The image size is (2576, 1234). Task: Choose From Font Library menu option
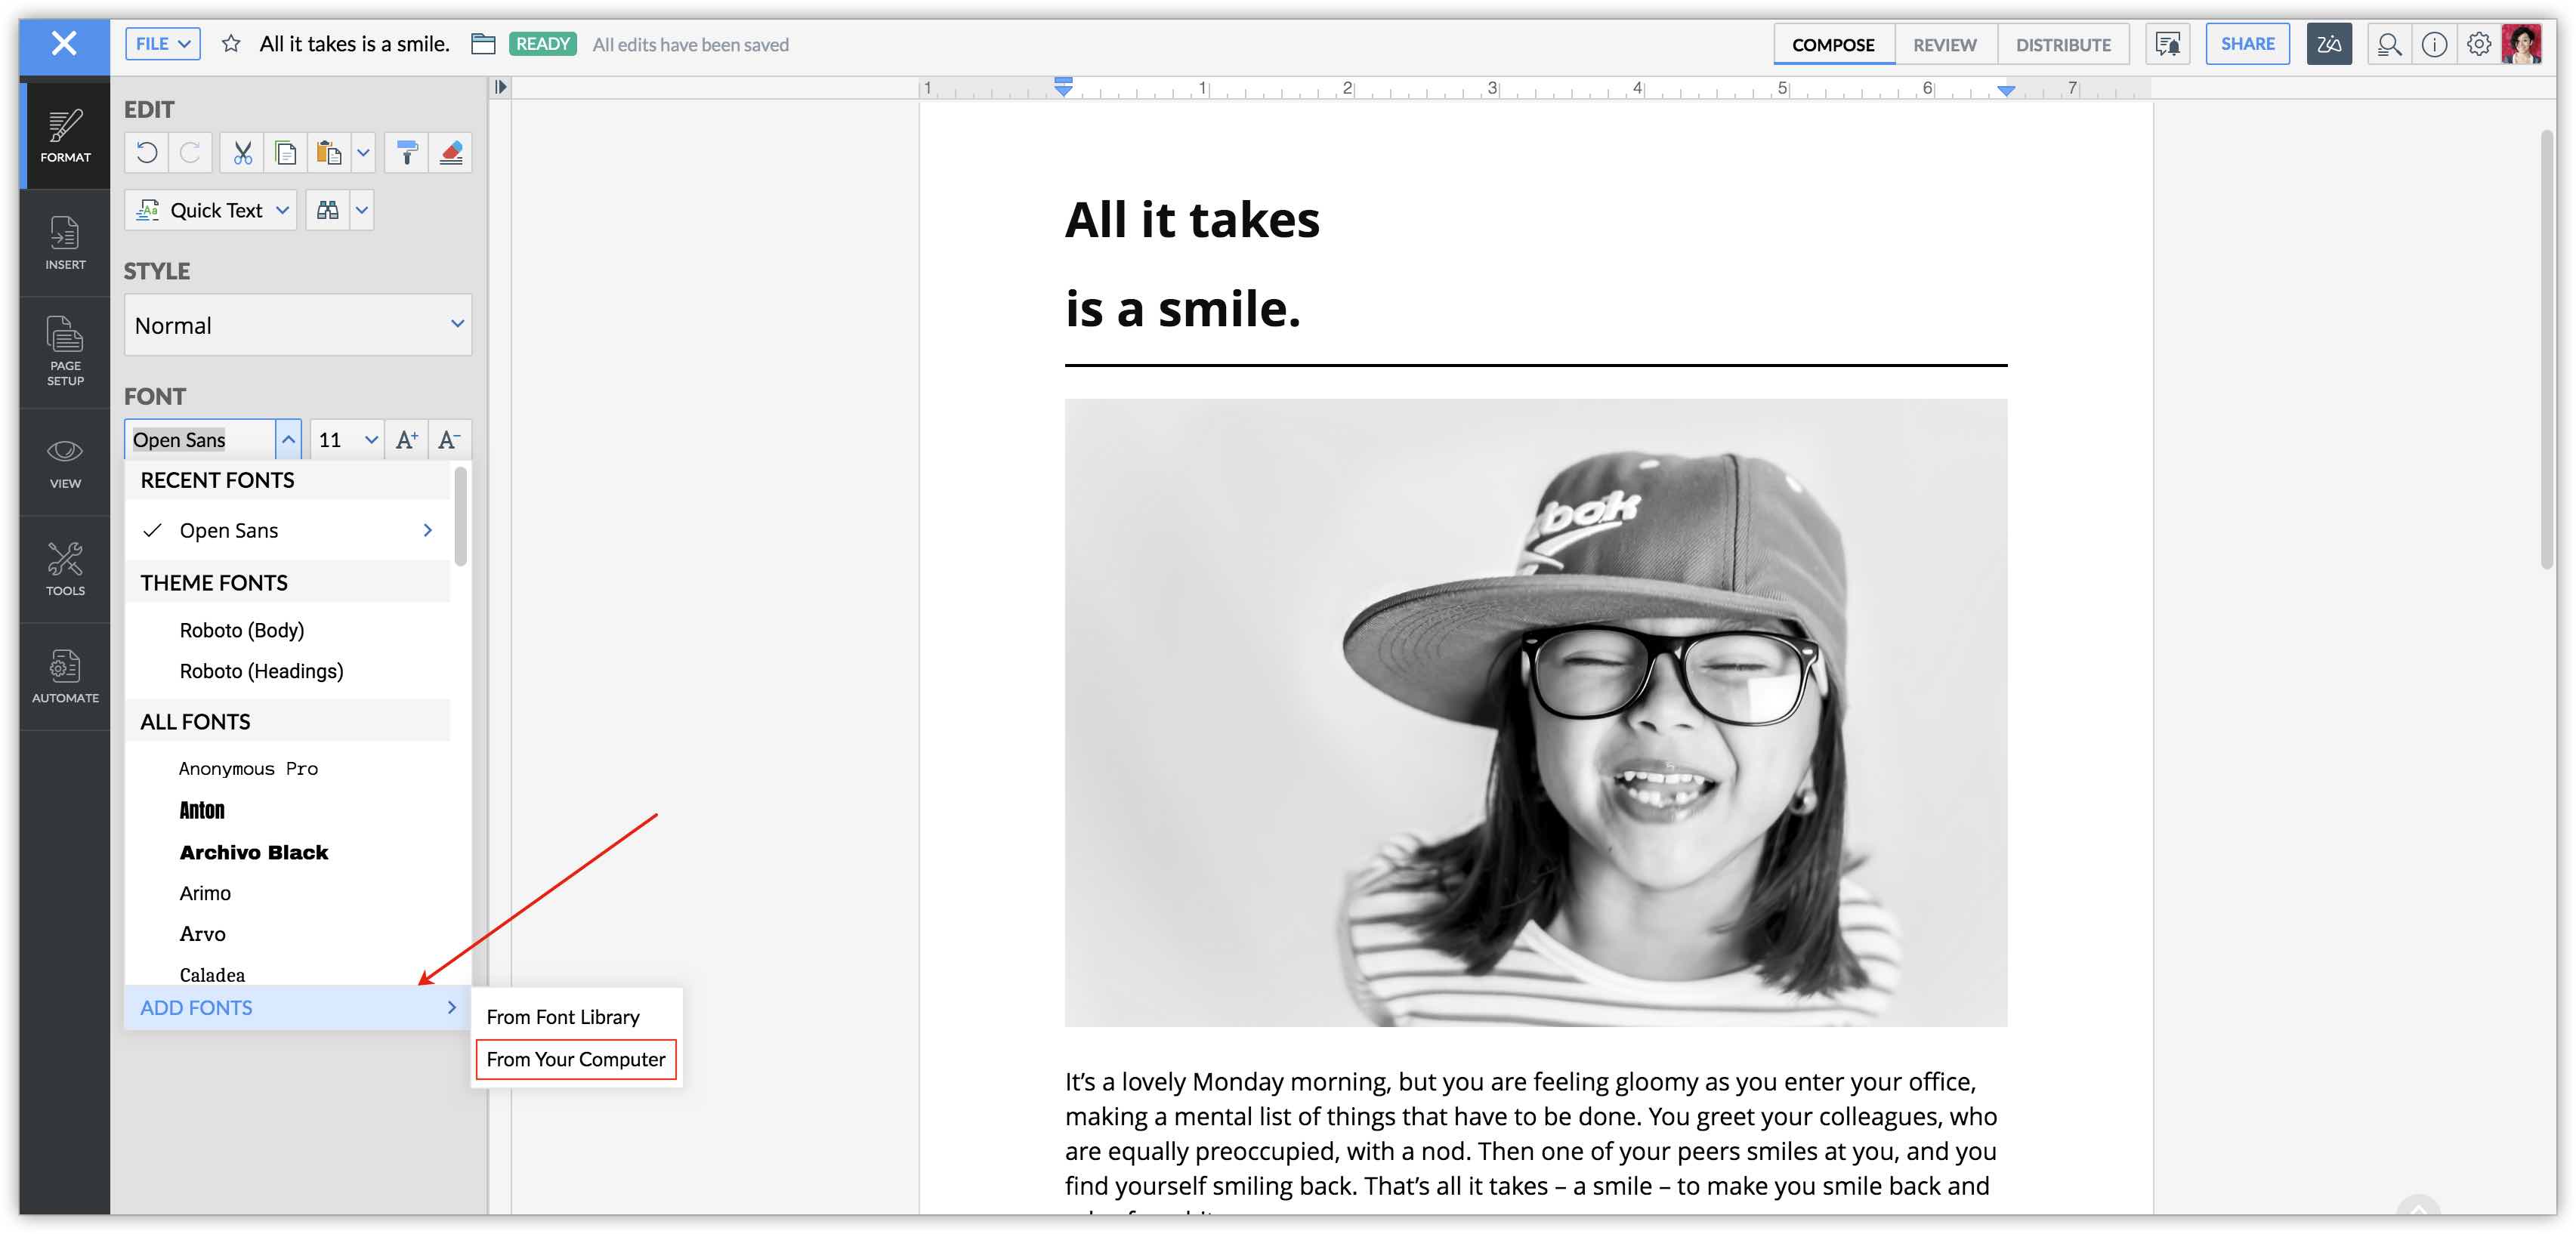click(x=563, y=1016)
